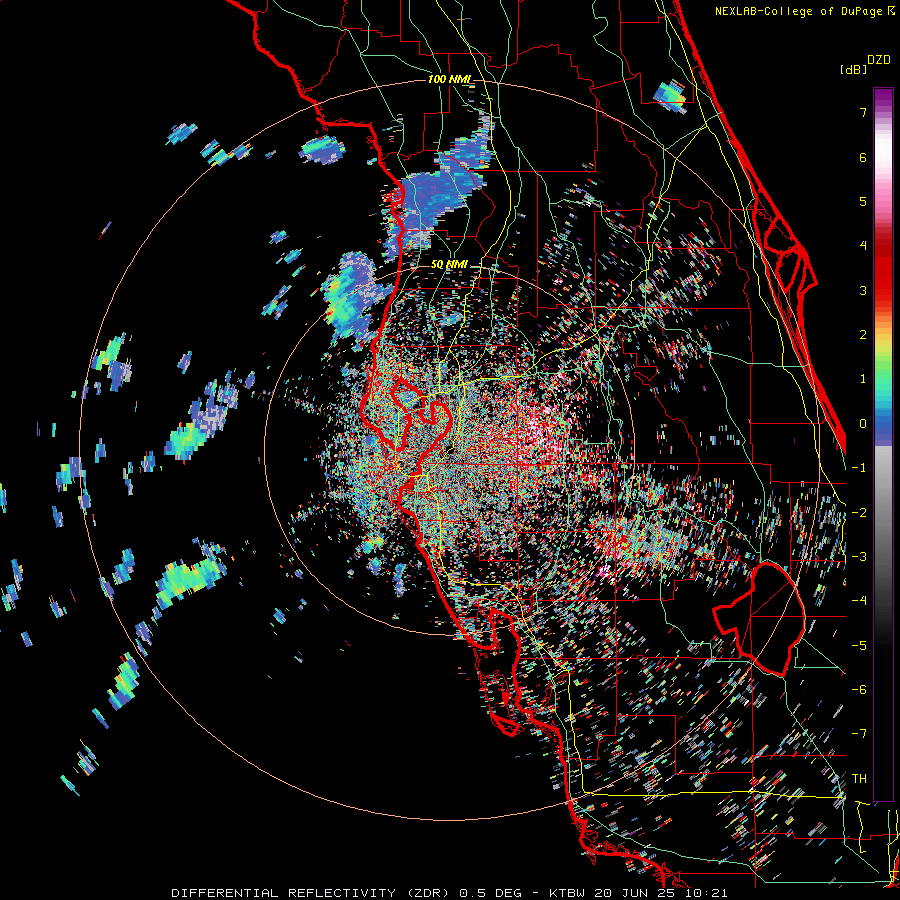Click the KTBW 20 JUN 25 10:21 timestamp
This screenshot has height=900, width=900.
click(638, 893)
